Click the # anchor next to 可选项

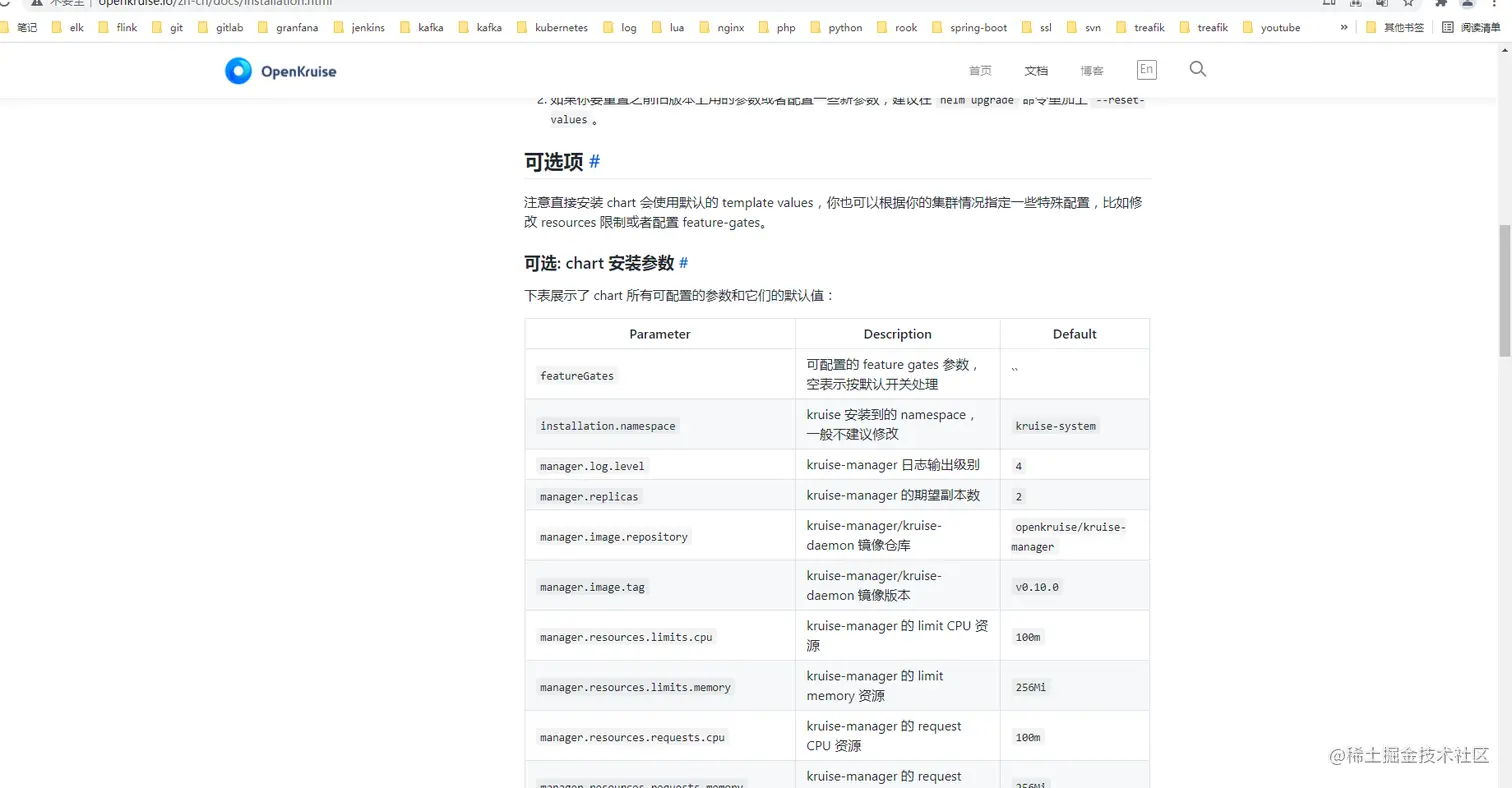pos(595,161)
